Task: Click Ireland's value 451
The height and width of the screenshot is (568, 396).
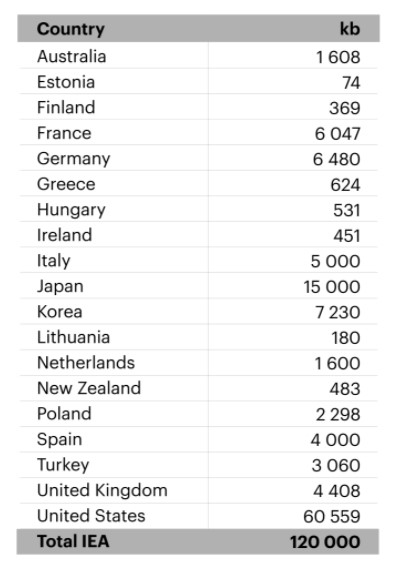Action: (347, 236)
